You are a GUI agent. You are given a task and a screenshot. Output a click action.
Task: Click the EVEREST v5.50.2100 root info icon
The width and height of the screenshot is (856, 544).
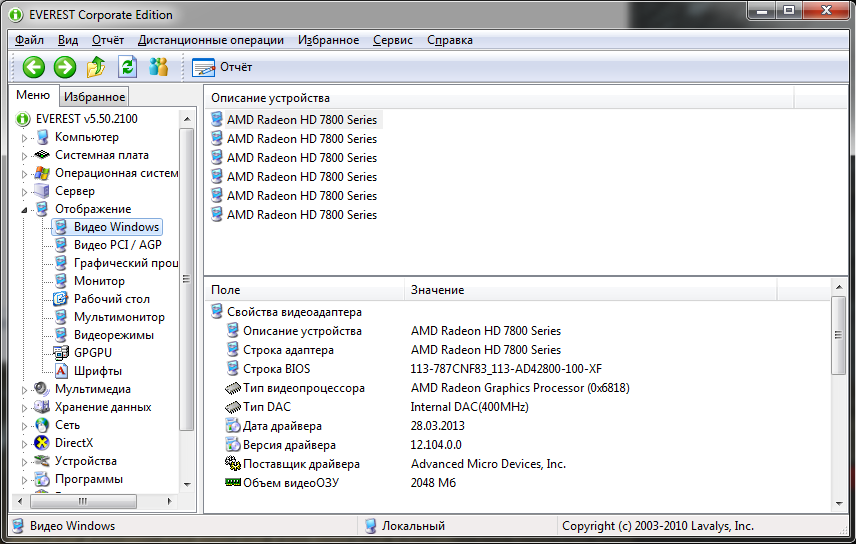23,119
